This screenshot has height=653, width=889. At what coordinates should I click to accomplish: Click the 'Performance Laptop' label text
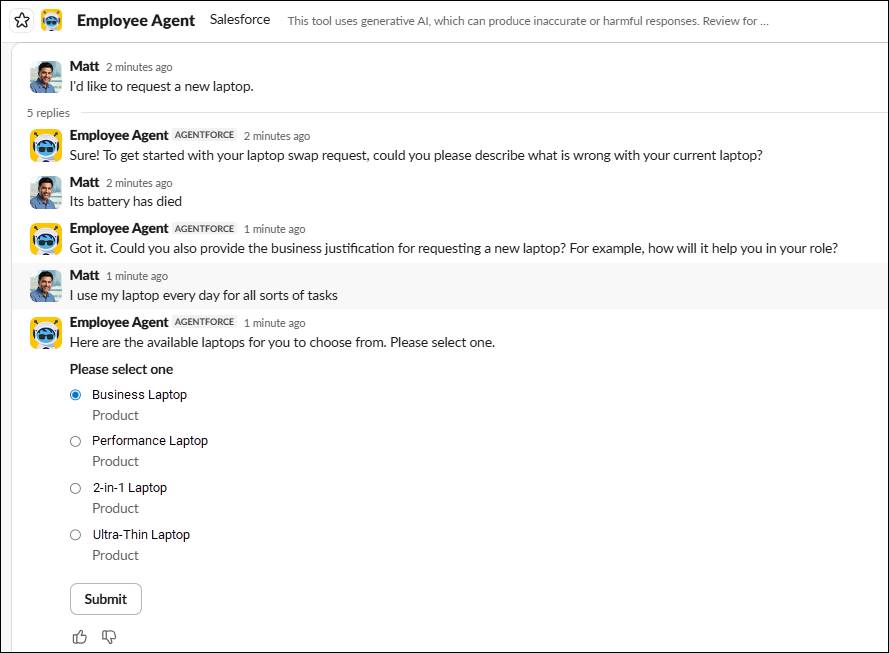point(150,441)
